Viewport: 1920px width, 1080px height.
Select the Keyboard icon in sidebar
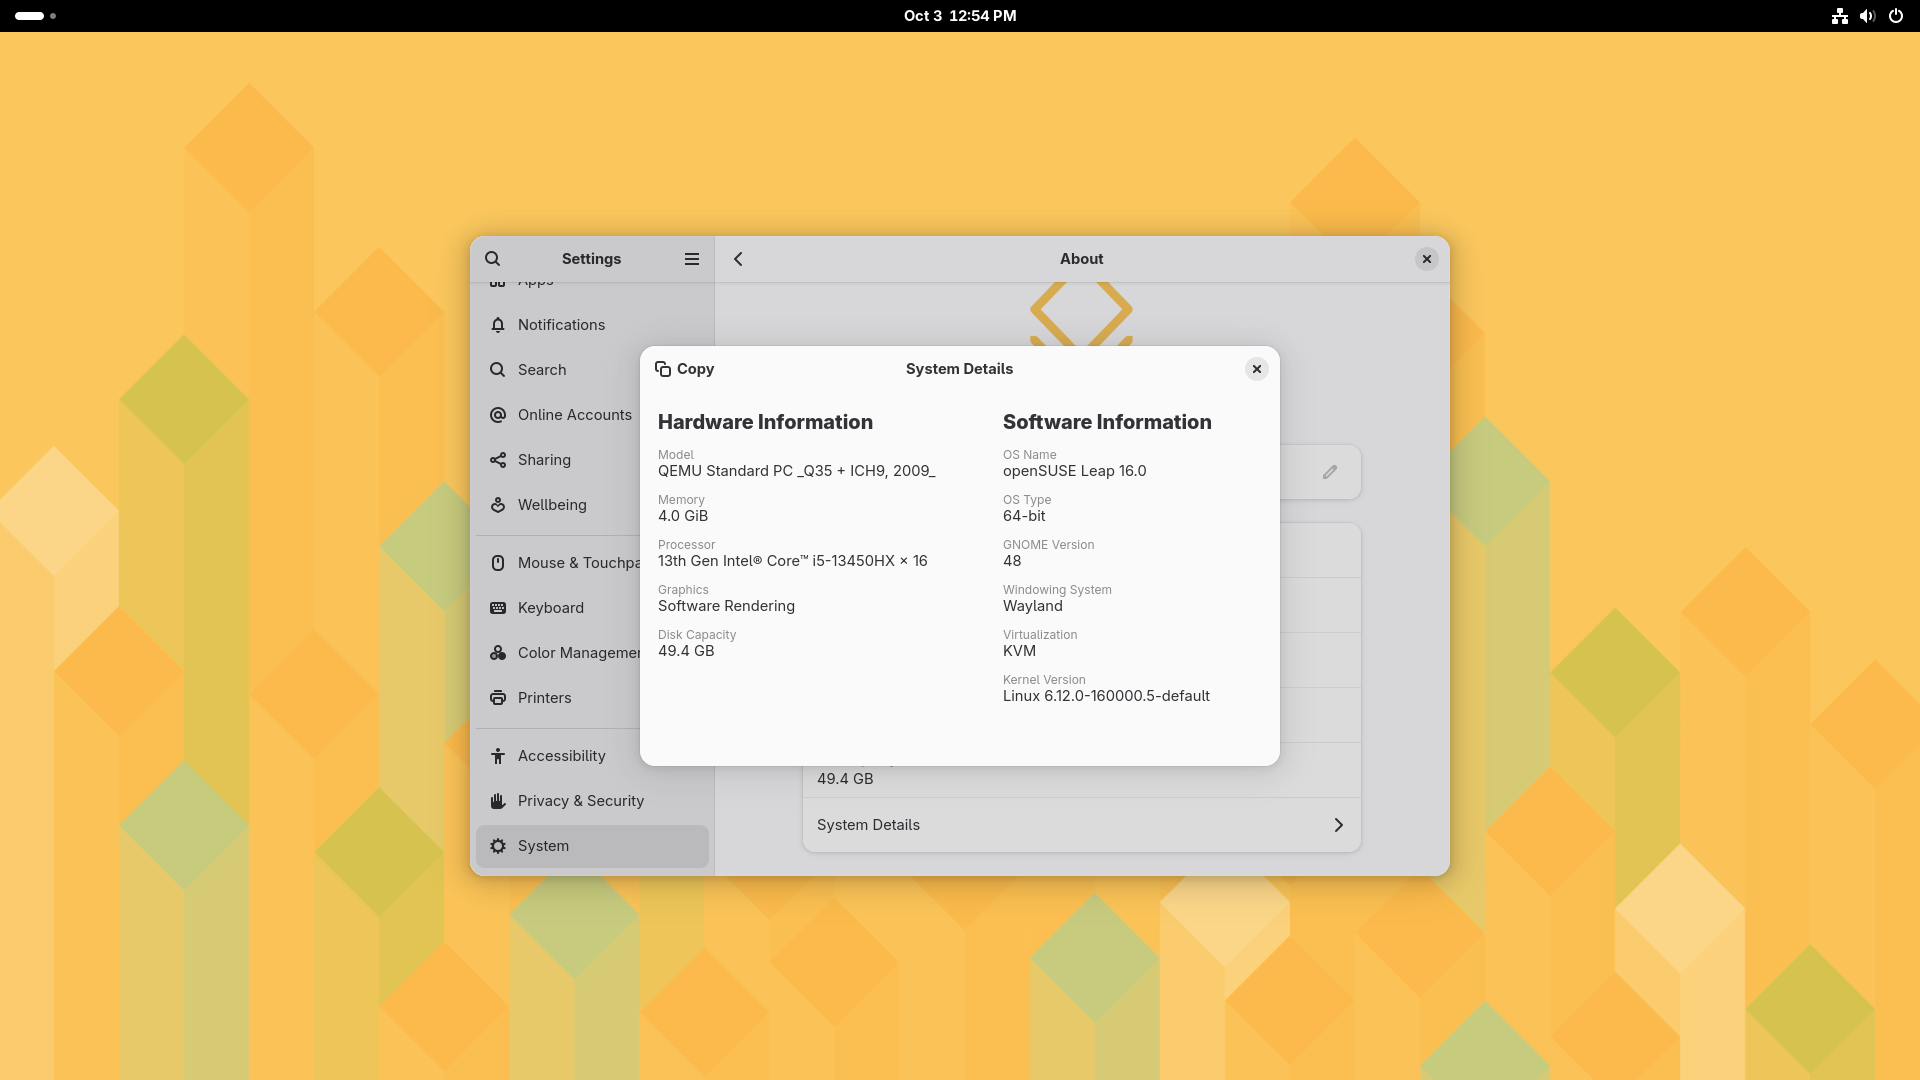click(x=498, y=608)
